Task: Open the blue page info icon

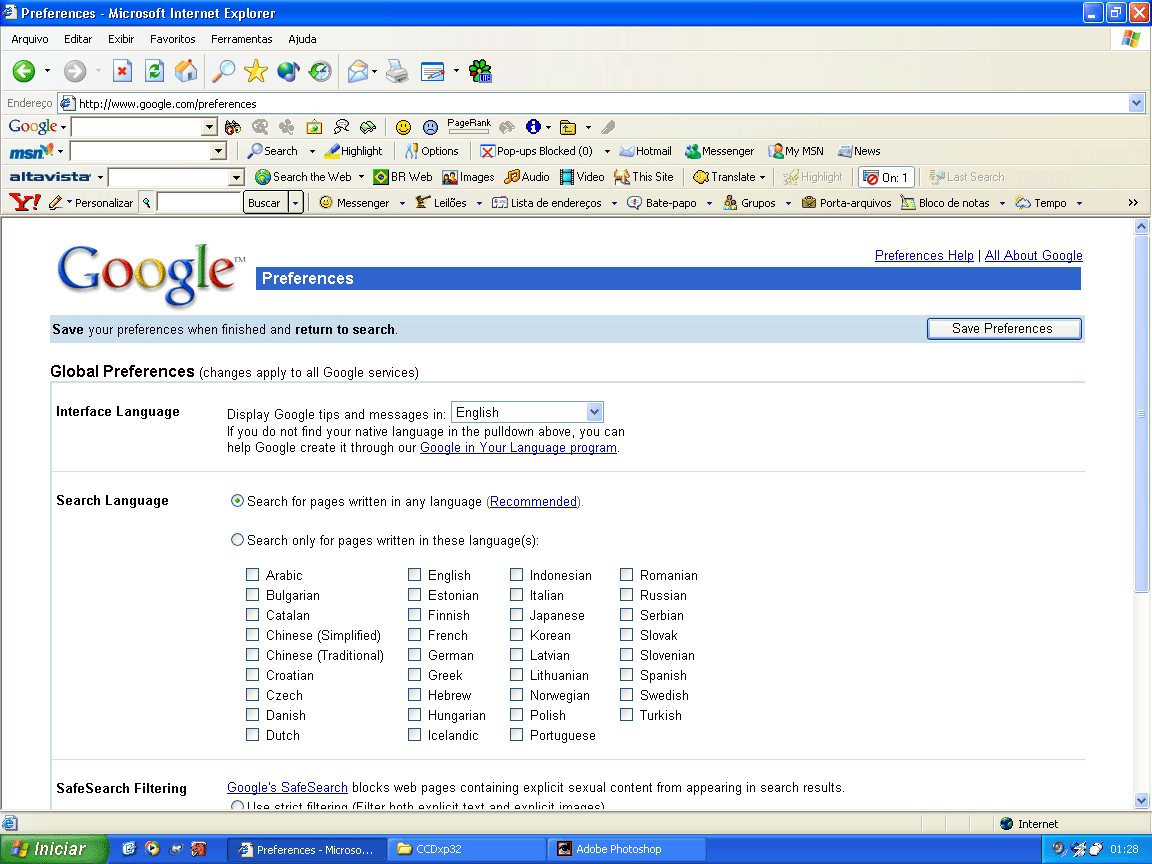Action: pyautogui.click(x=533, y=127)
